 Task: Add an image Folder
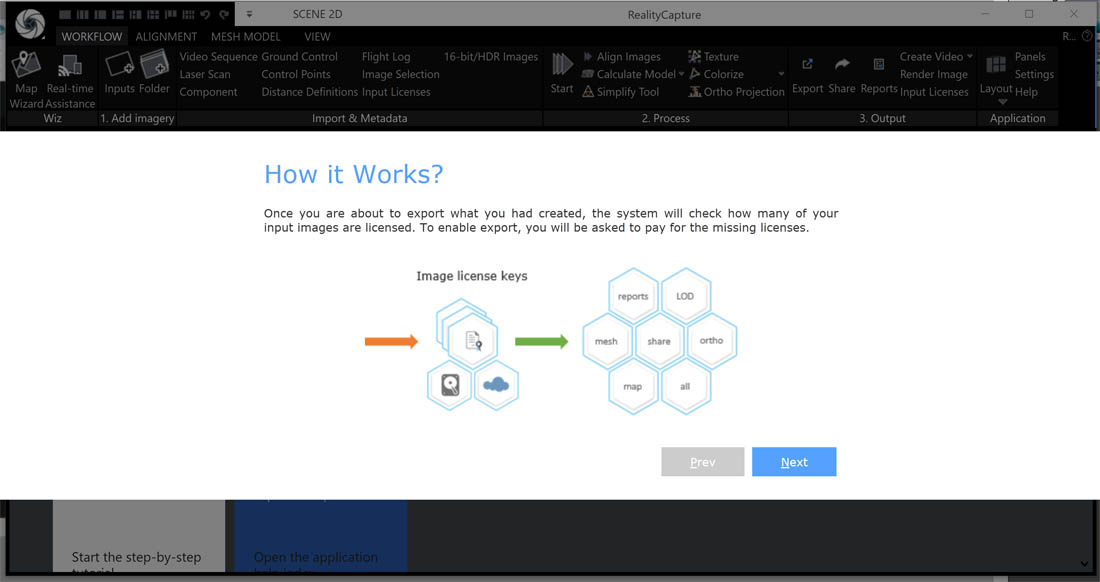click(154, 73)
